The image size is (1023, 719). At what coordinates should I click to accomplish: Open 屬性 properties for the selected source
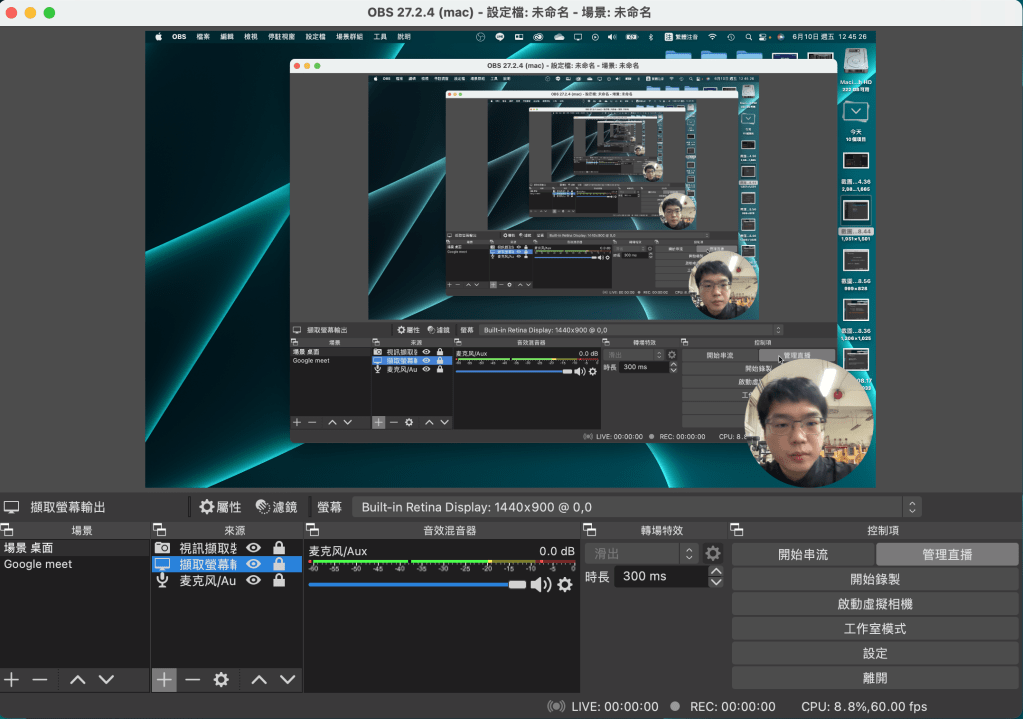[220, 507]
